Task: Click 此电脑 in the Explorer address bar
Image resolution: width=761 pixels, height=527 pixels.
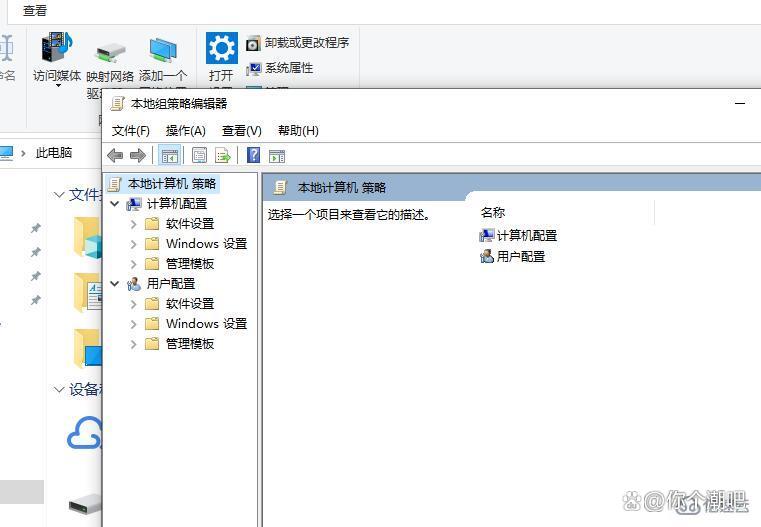Action: tap(54, 153)
